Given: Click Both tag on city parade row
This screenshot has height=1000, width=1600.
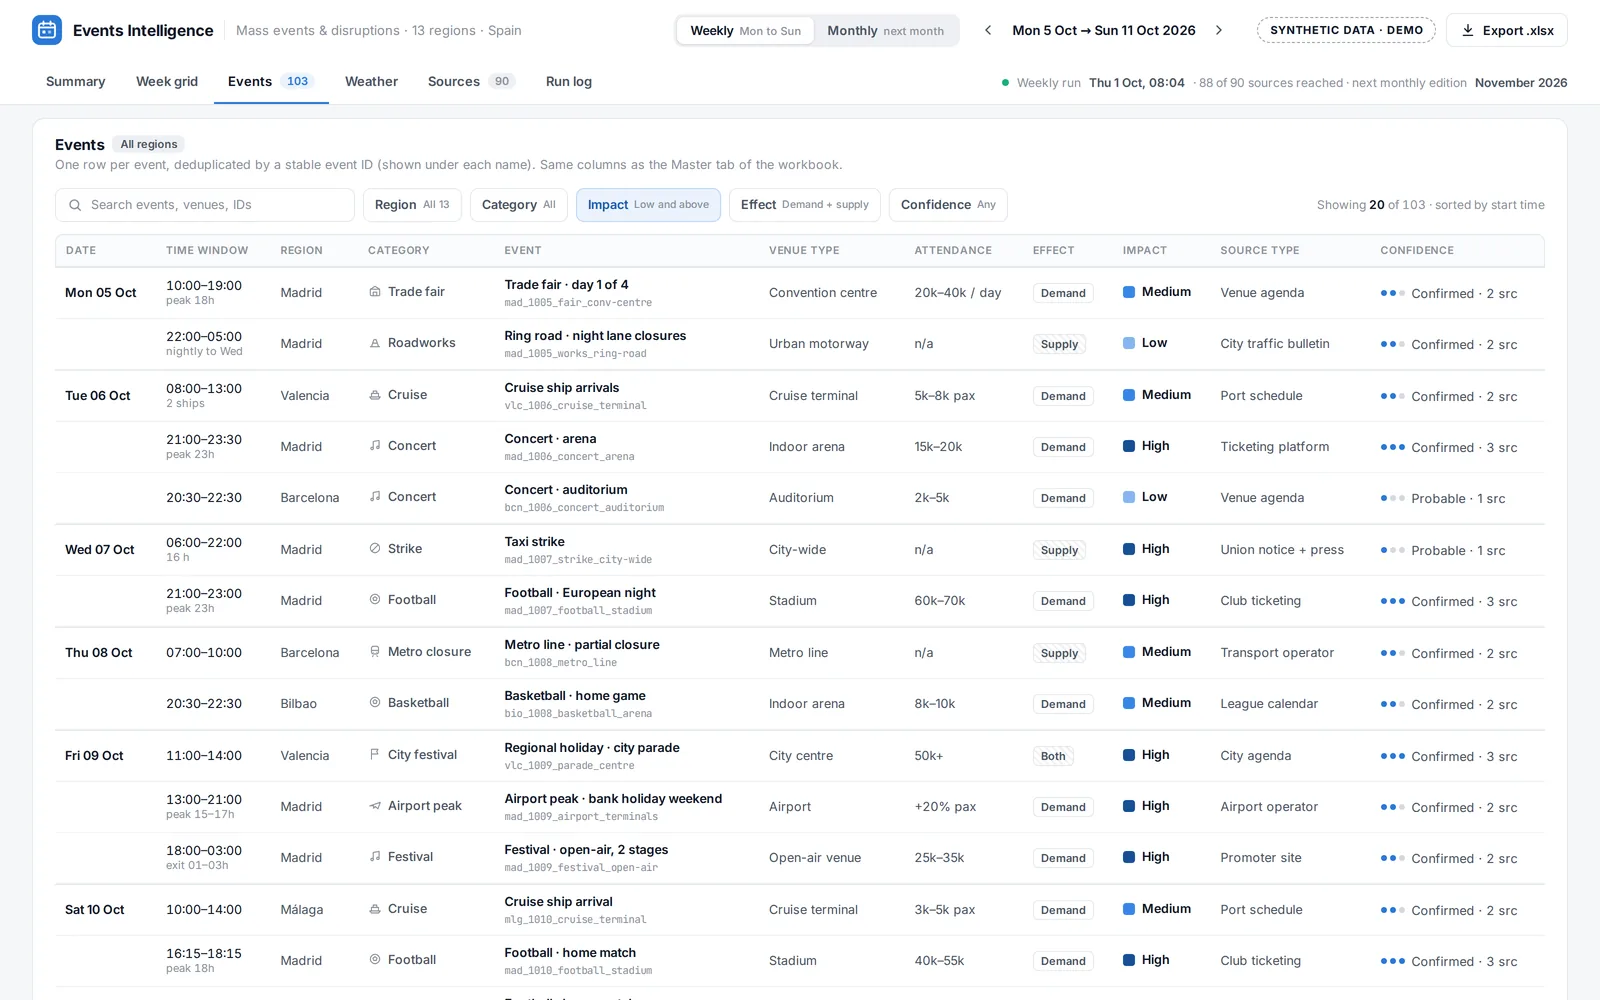Looking at the screenshot, I should [x=1053, y=756].
